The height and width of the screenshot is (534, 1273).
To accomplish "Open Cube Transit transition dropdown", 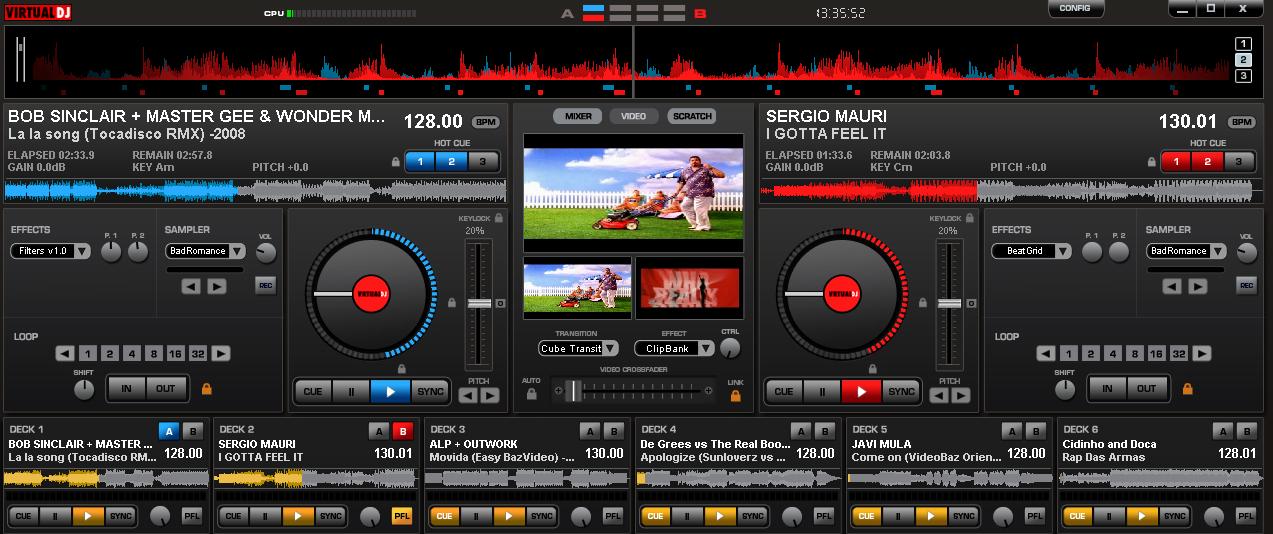I will [x=578, y=349].
